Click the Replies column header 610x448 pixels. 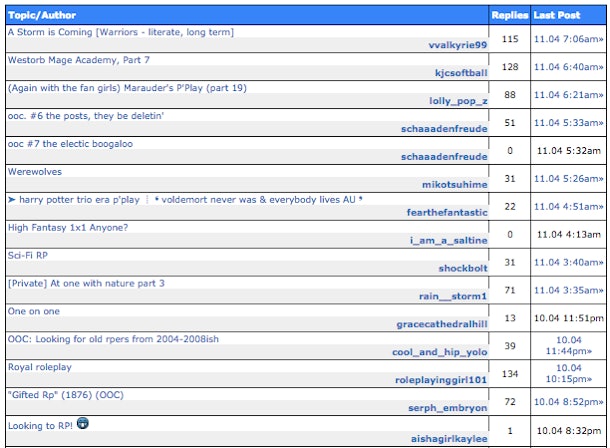510,15
